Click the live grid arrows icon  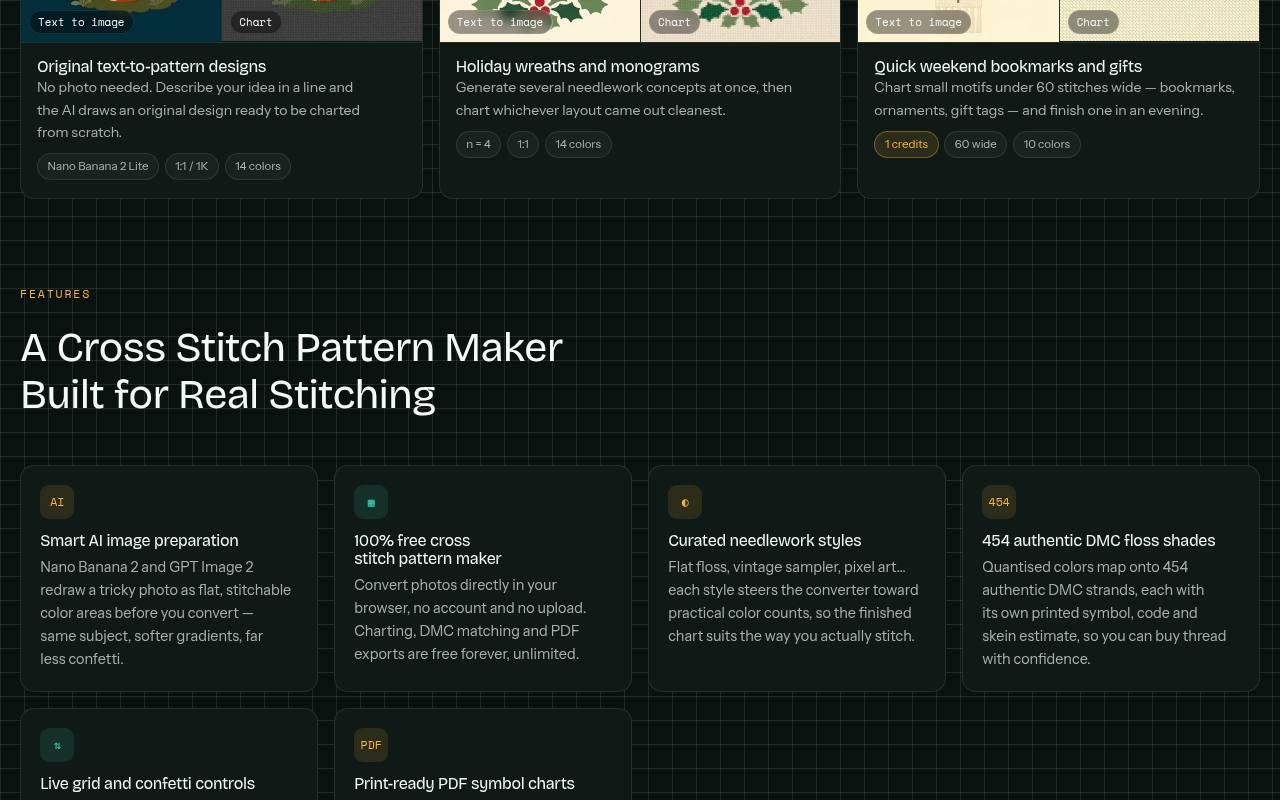pyautogui.click(x=57, y=745)
